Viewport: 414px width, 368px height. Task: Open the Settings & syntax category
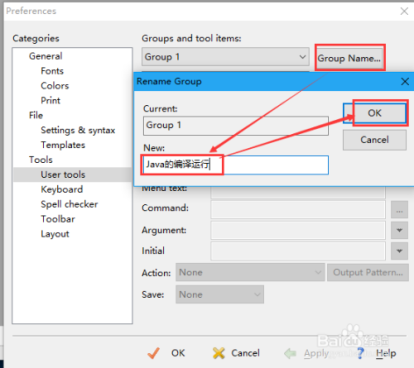tap(78, 130)
